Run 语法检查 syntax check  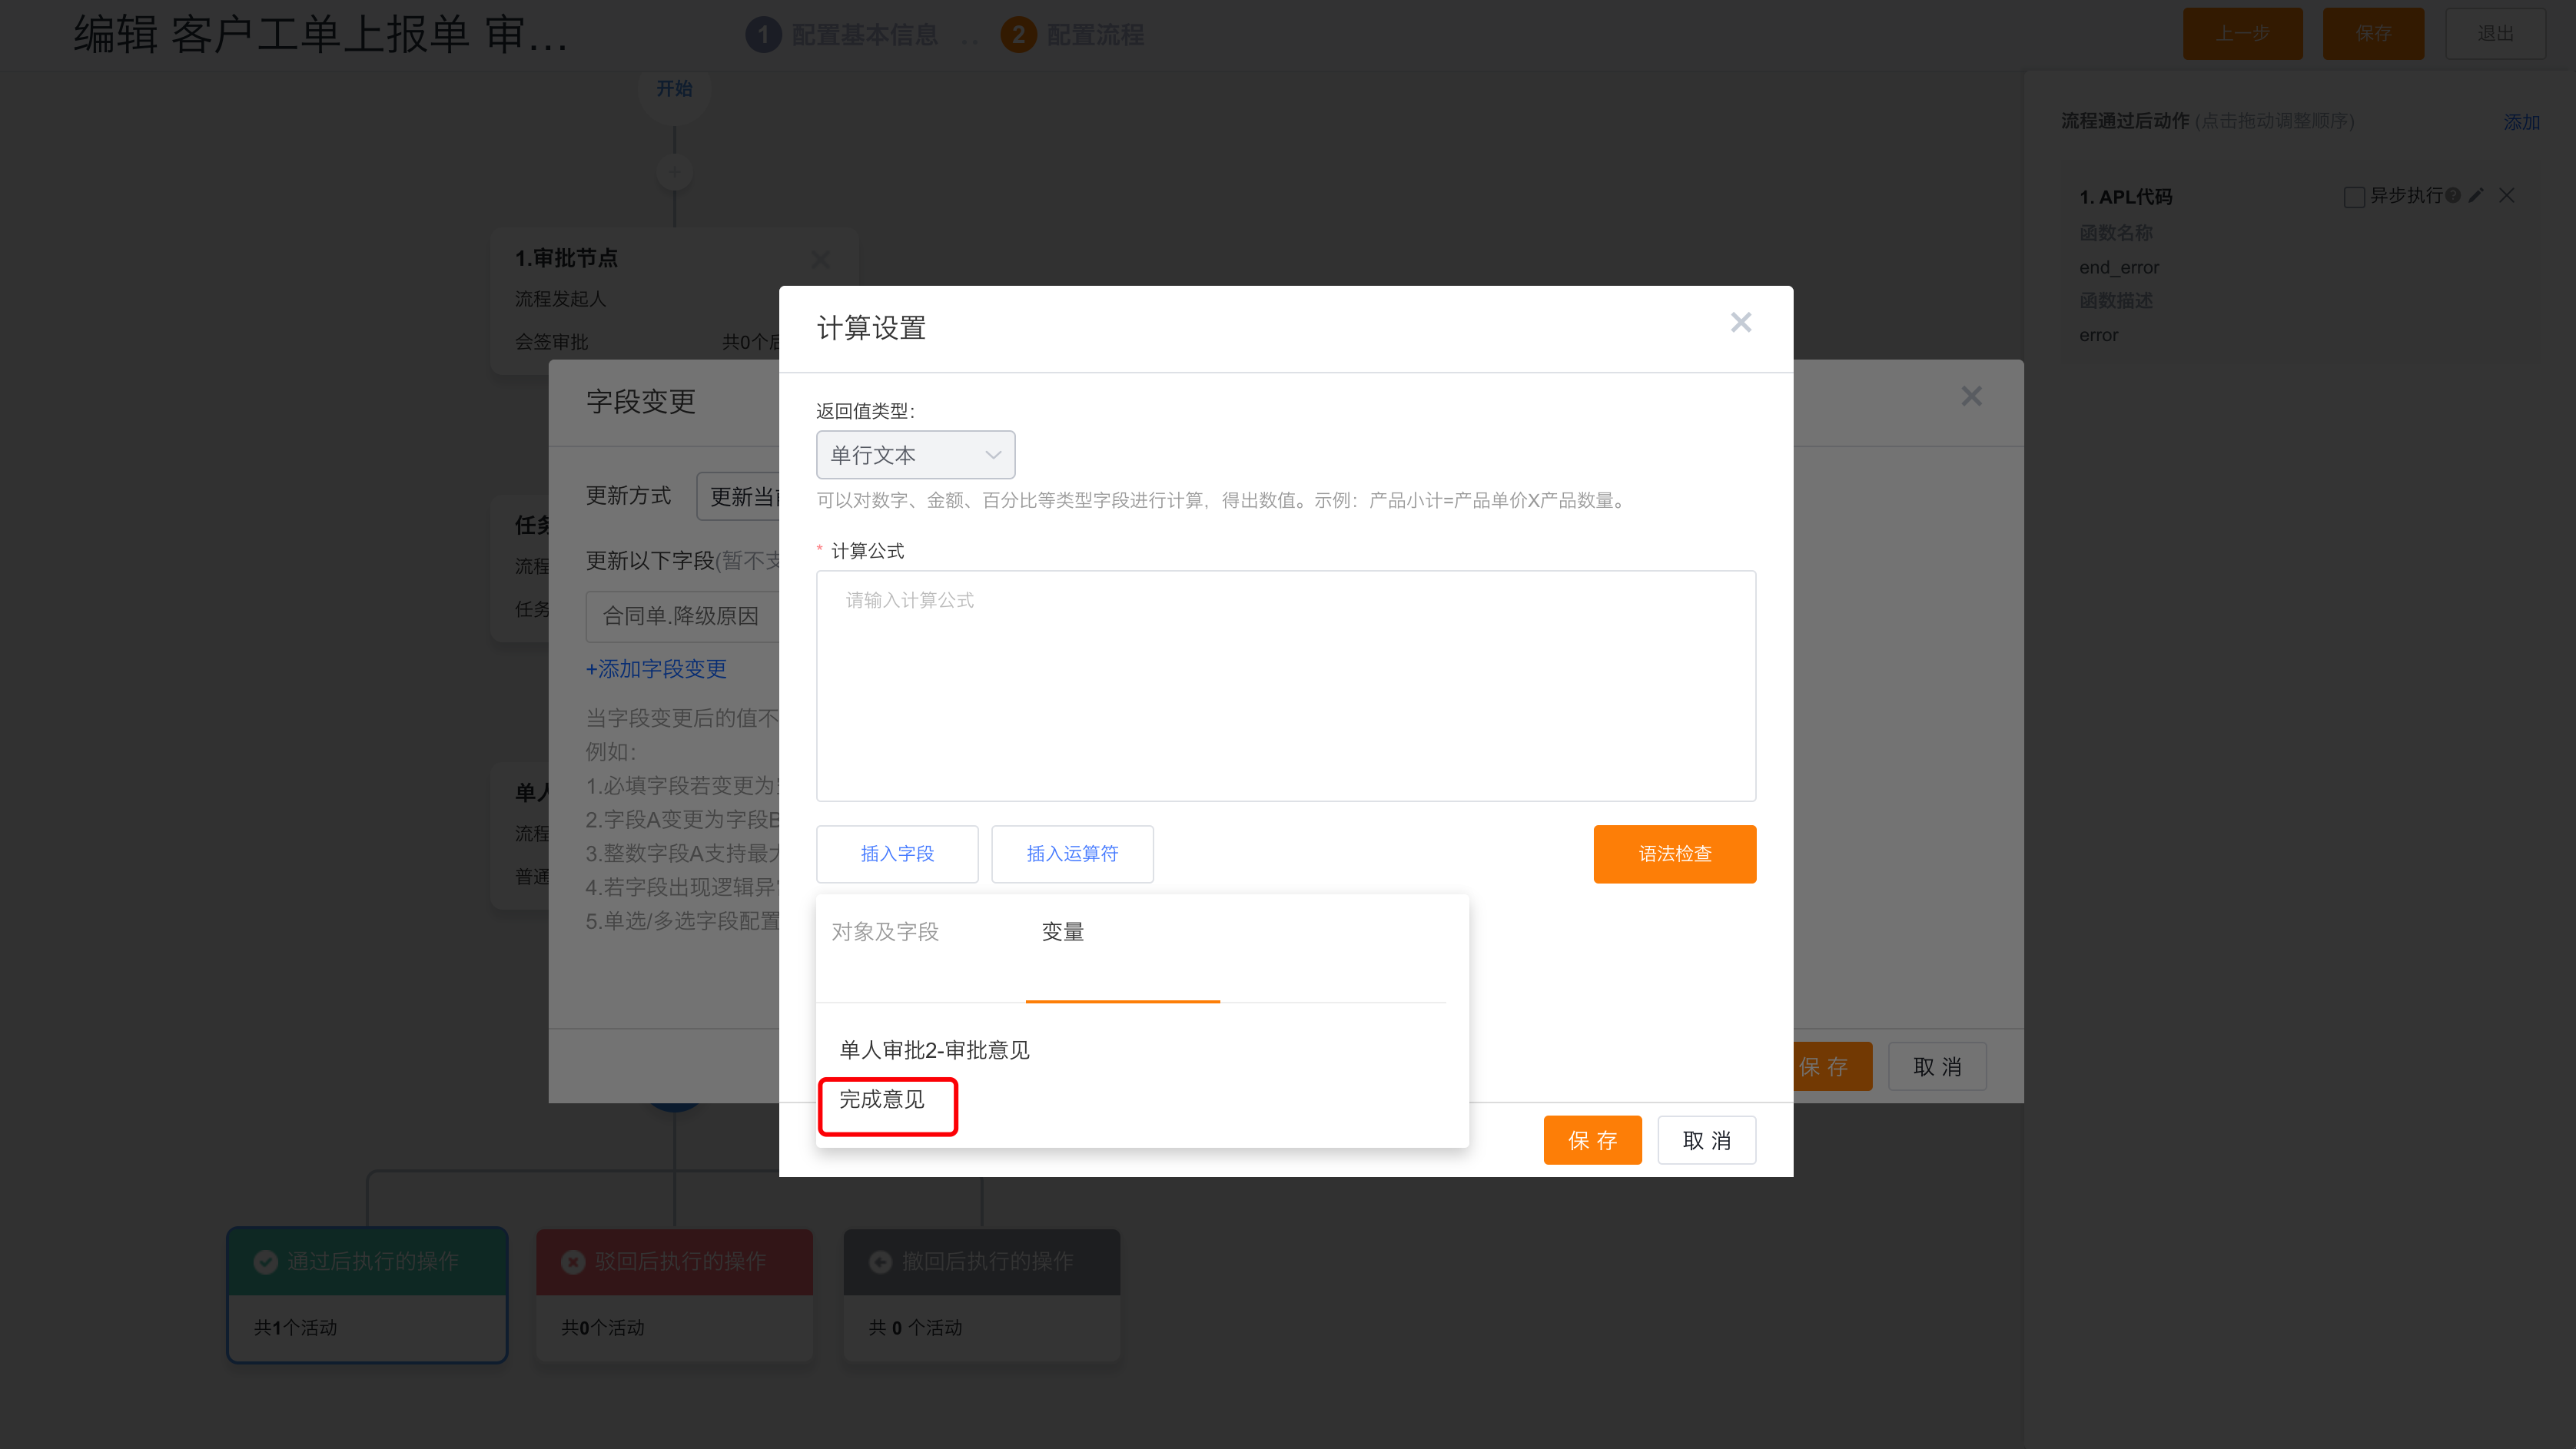(1674, 854)
